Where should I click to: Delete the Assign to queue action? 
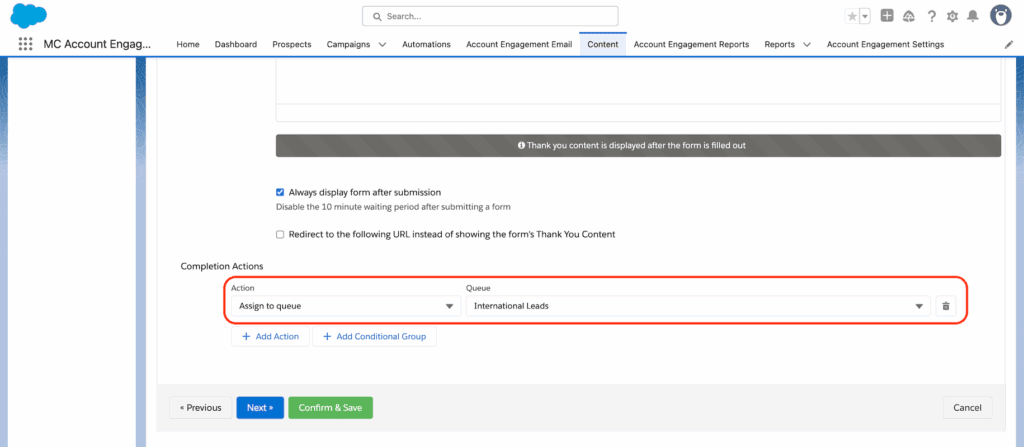pyautogui.click(x=946, y=306)
